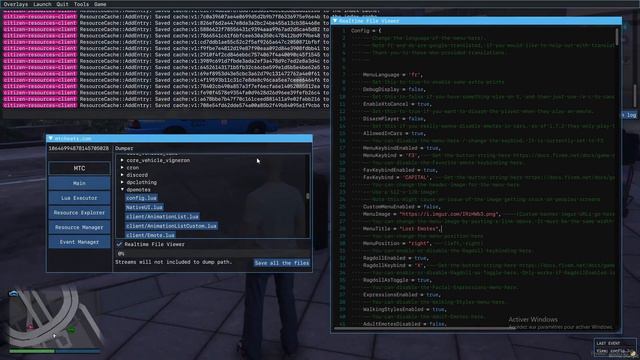The height and width of the screenshot is (360, 640).
Task: Expand the discord resource node
Action: coord(122,175)
